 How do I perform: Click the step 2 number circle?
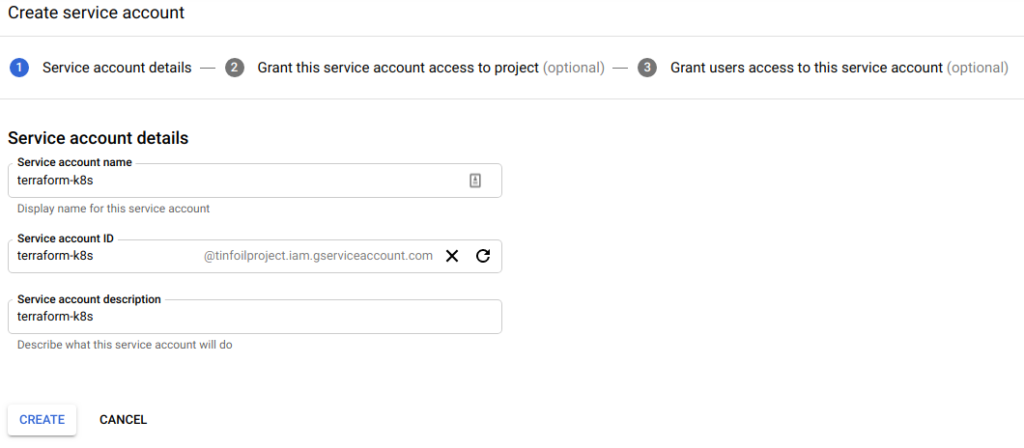[x=235, y=68]
